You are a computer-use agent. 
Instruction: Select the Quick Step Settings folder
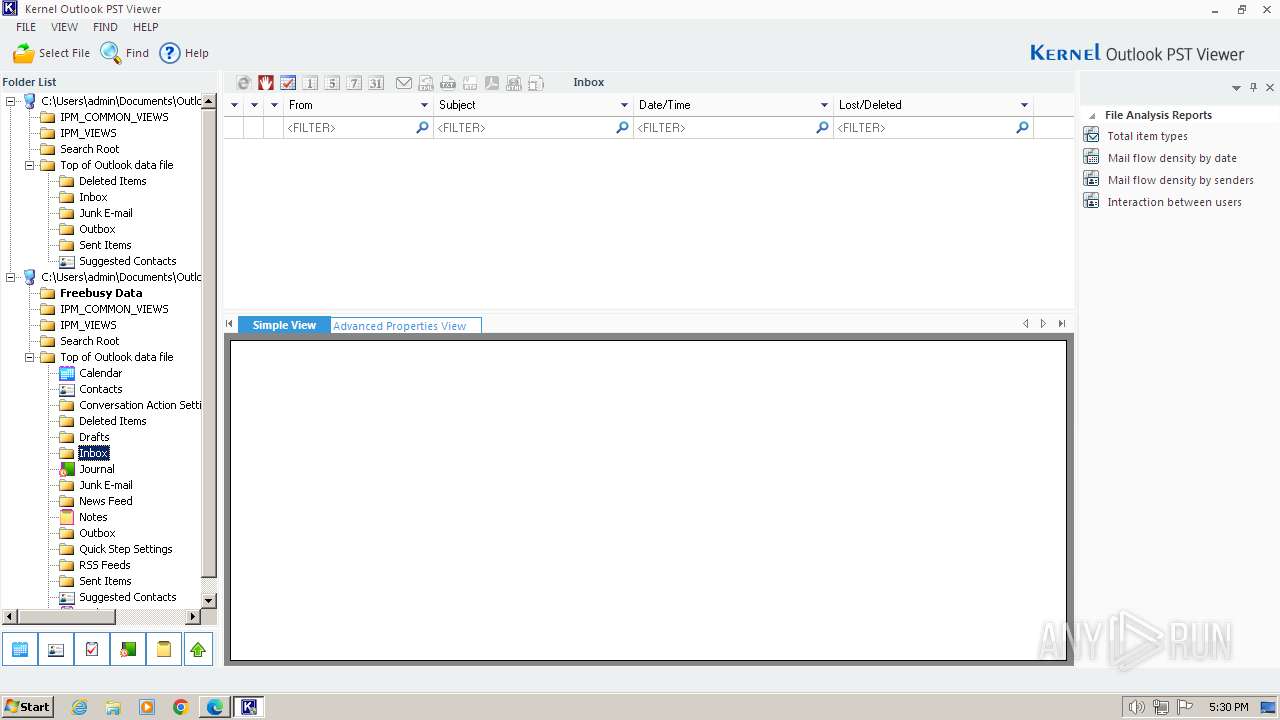(126, 549)
